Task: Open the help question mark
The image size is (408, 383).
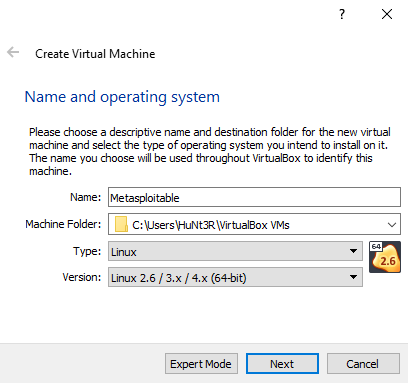Action: pyautogui.click(x=342, y=14)
